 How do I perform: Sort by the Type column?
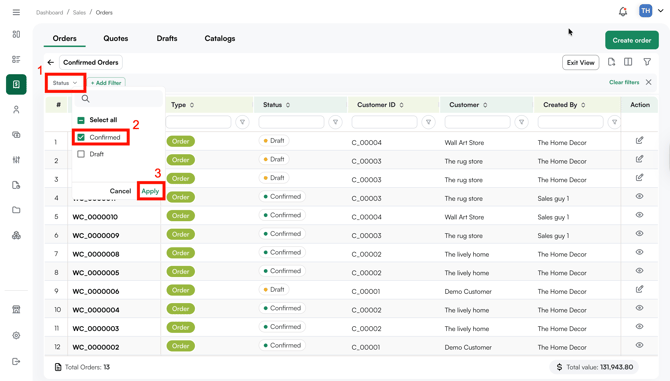(x=192, y=105)
